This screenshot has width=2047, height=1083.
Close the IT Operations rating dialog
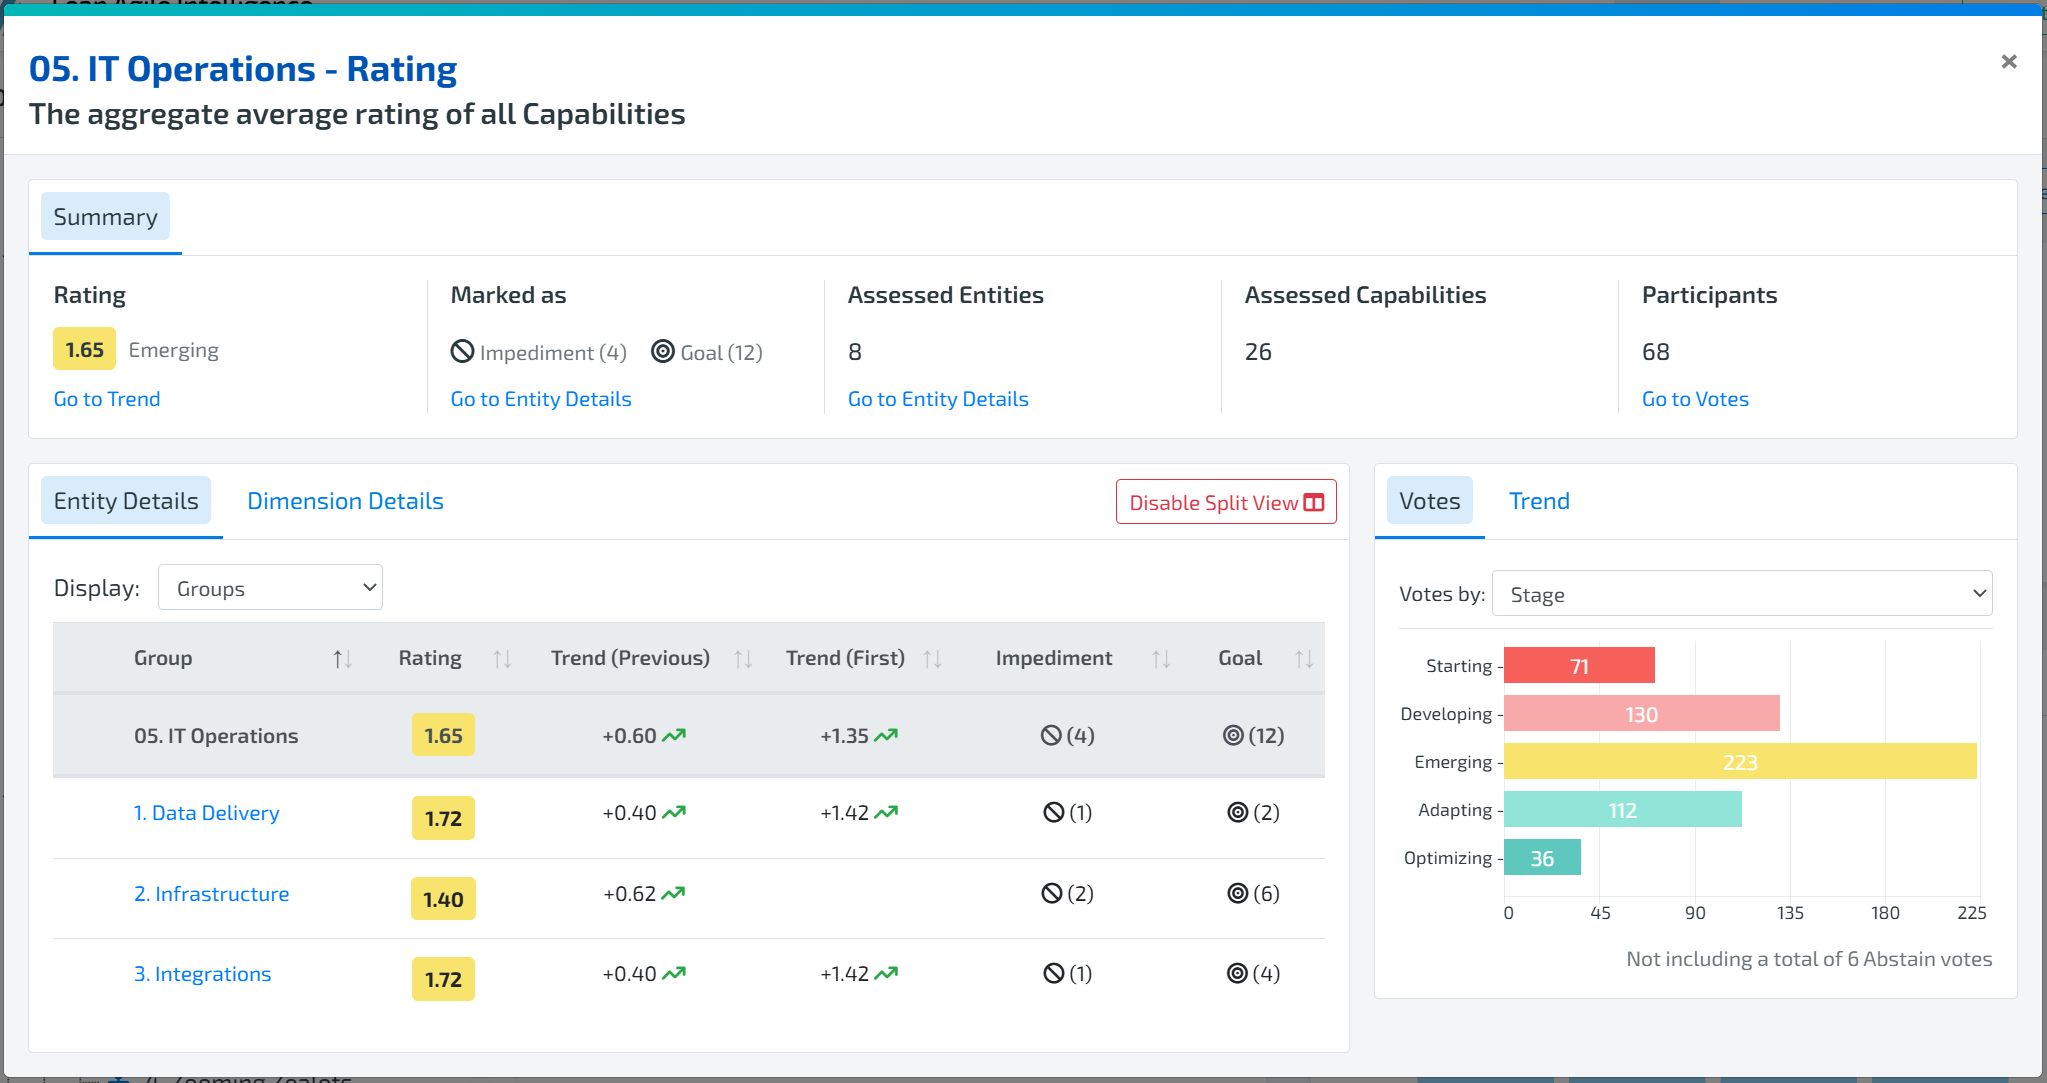click(2008, 62)
